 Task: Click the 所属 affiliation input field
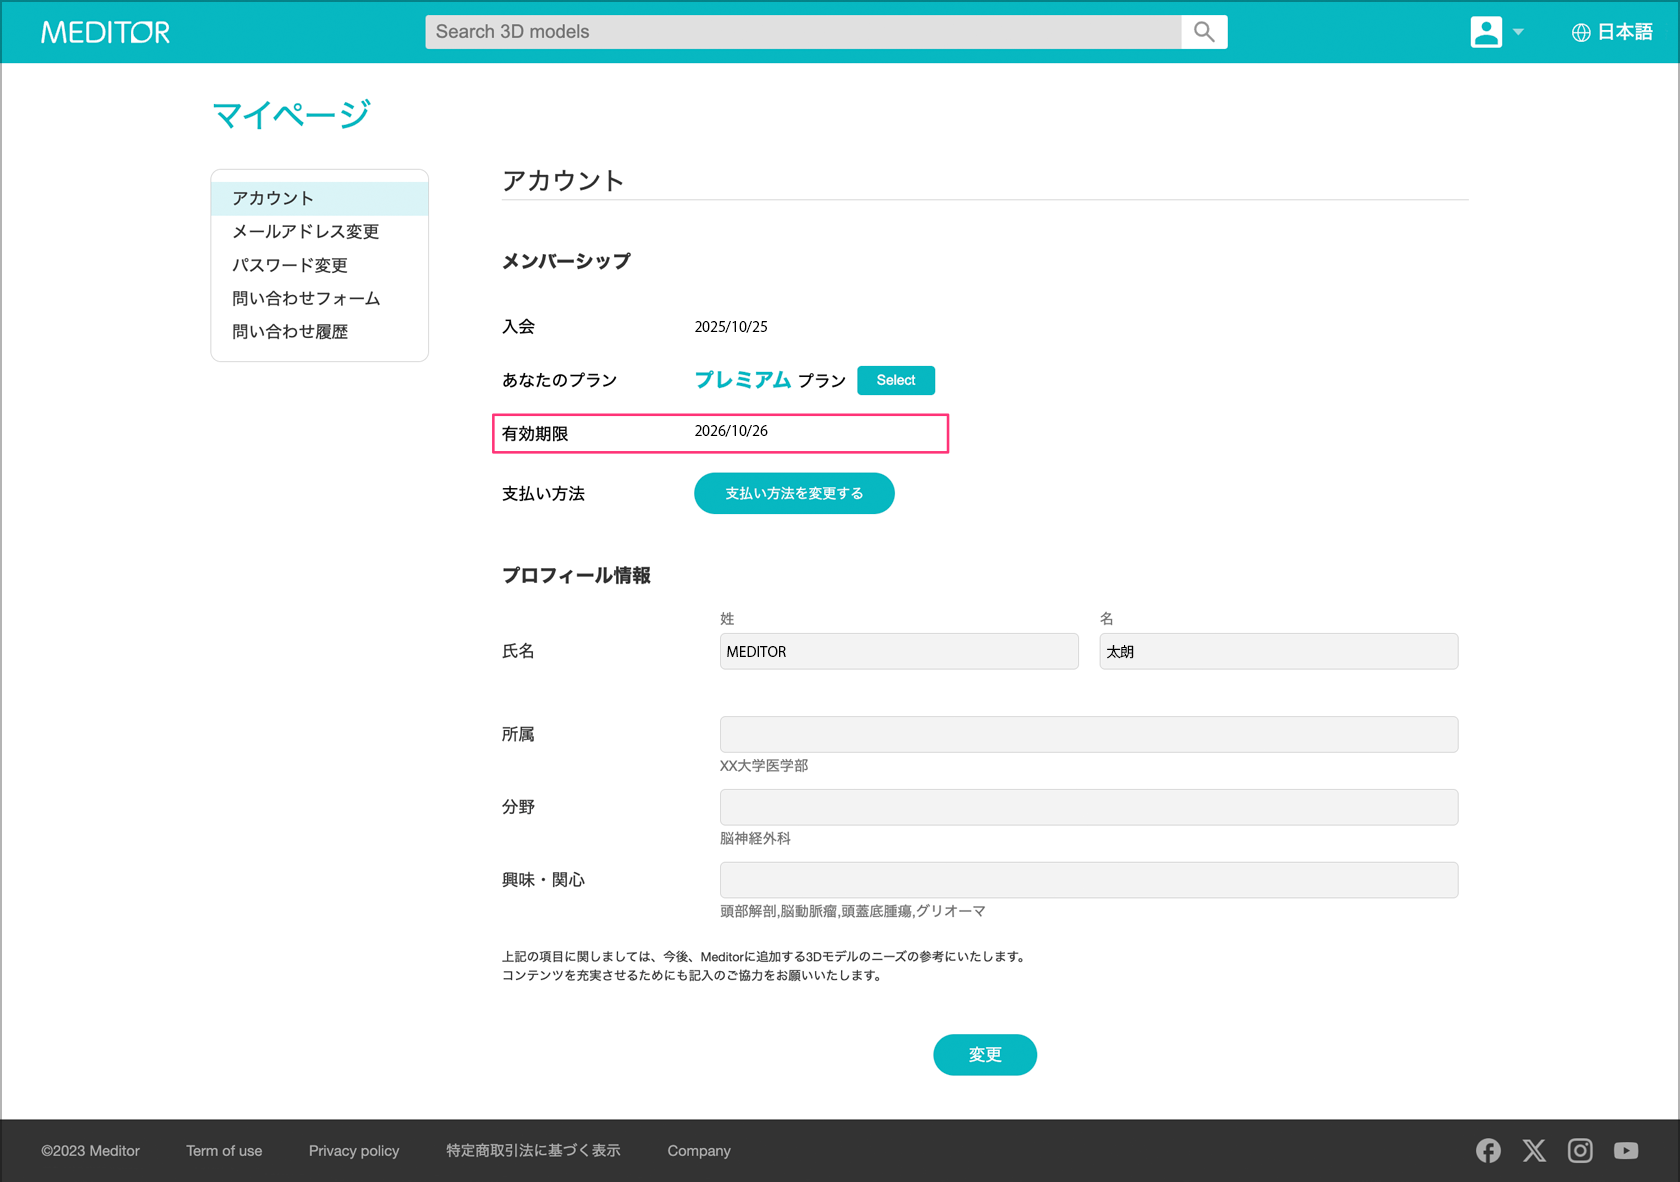coord(1088,734)
